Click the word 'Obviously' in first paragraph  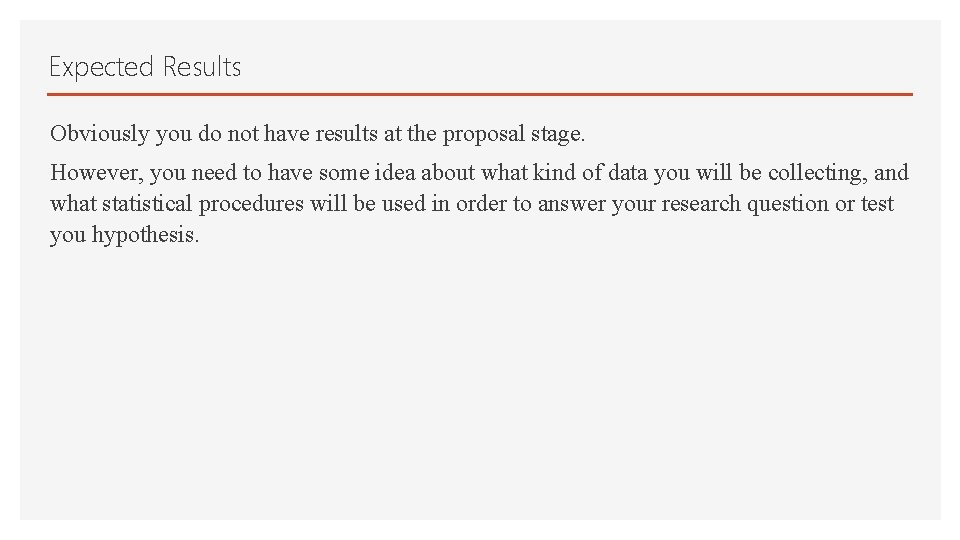100,134
